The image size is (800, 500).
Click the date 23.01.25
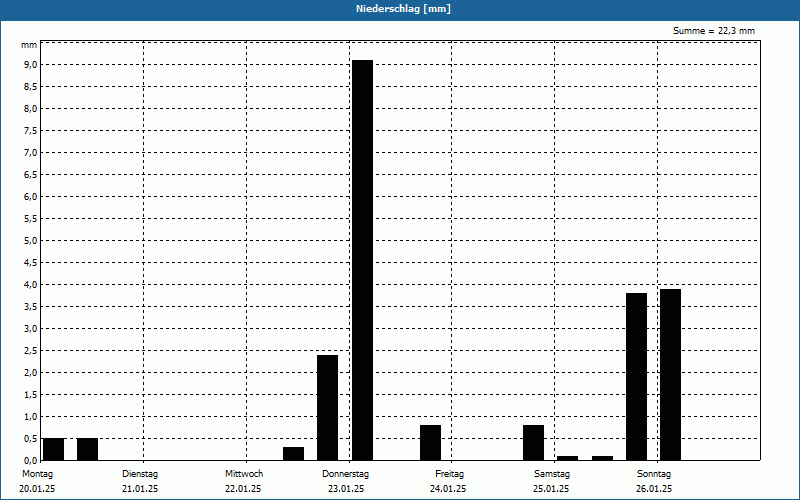pyautogui.click(x=346, y=489)
